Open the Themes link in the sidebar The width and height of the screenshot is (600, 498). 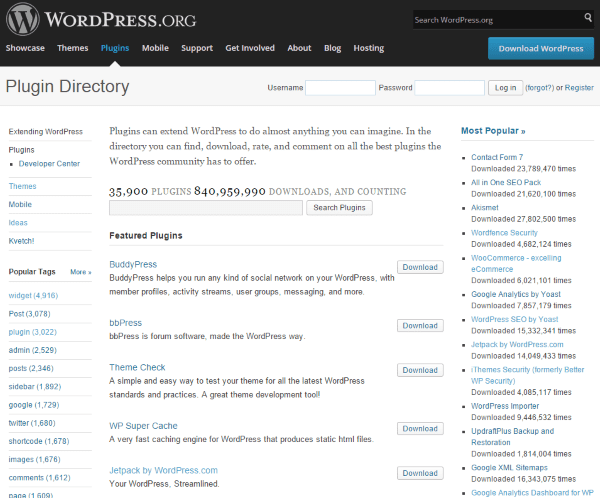pyautogui.click(x=23, y=186)
